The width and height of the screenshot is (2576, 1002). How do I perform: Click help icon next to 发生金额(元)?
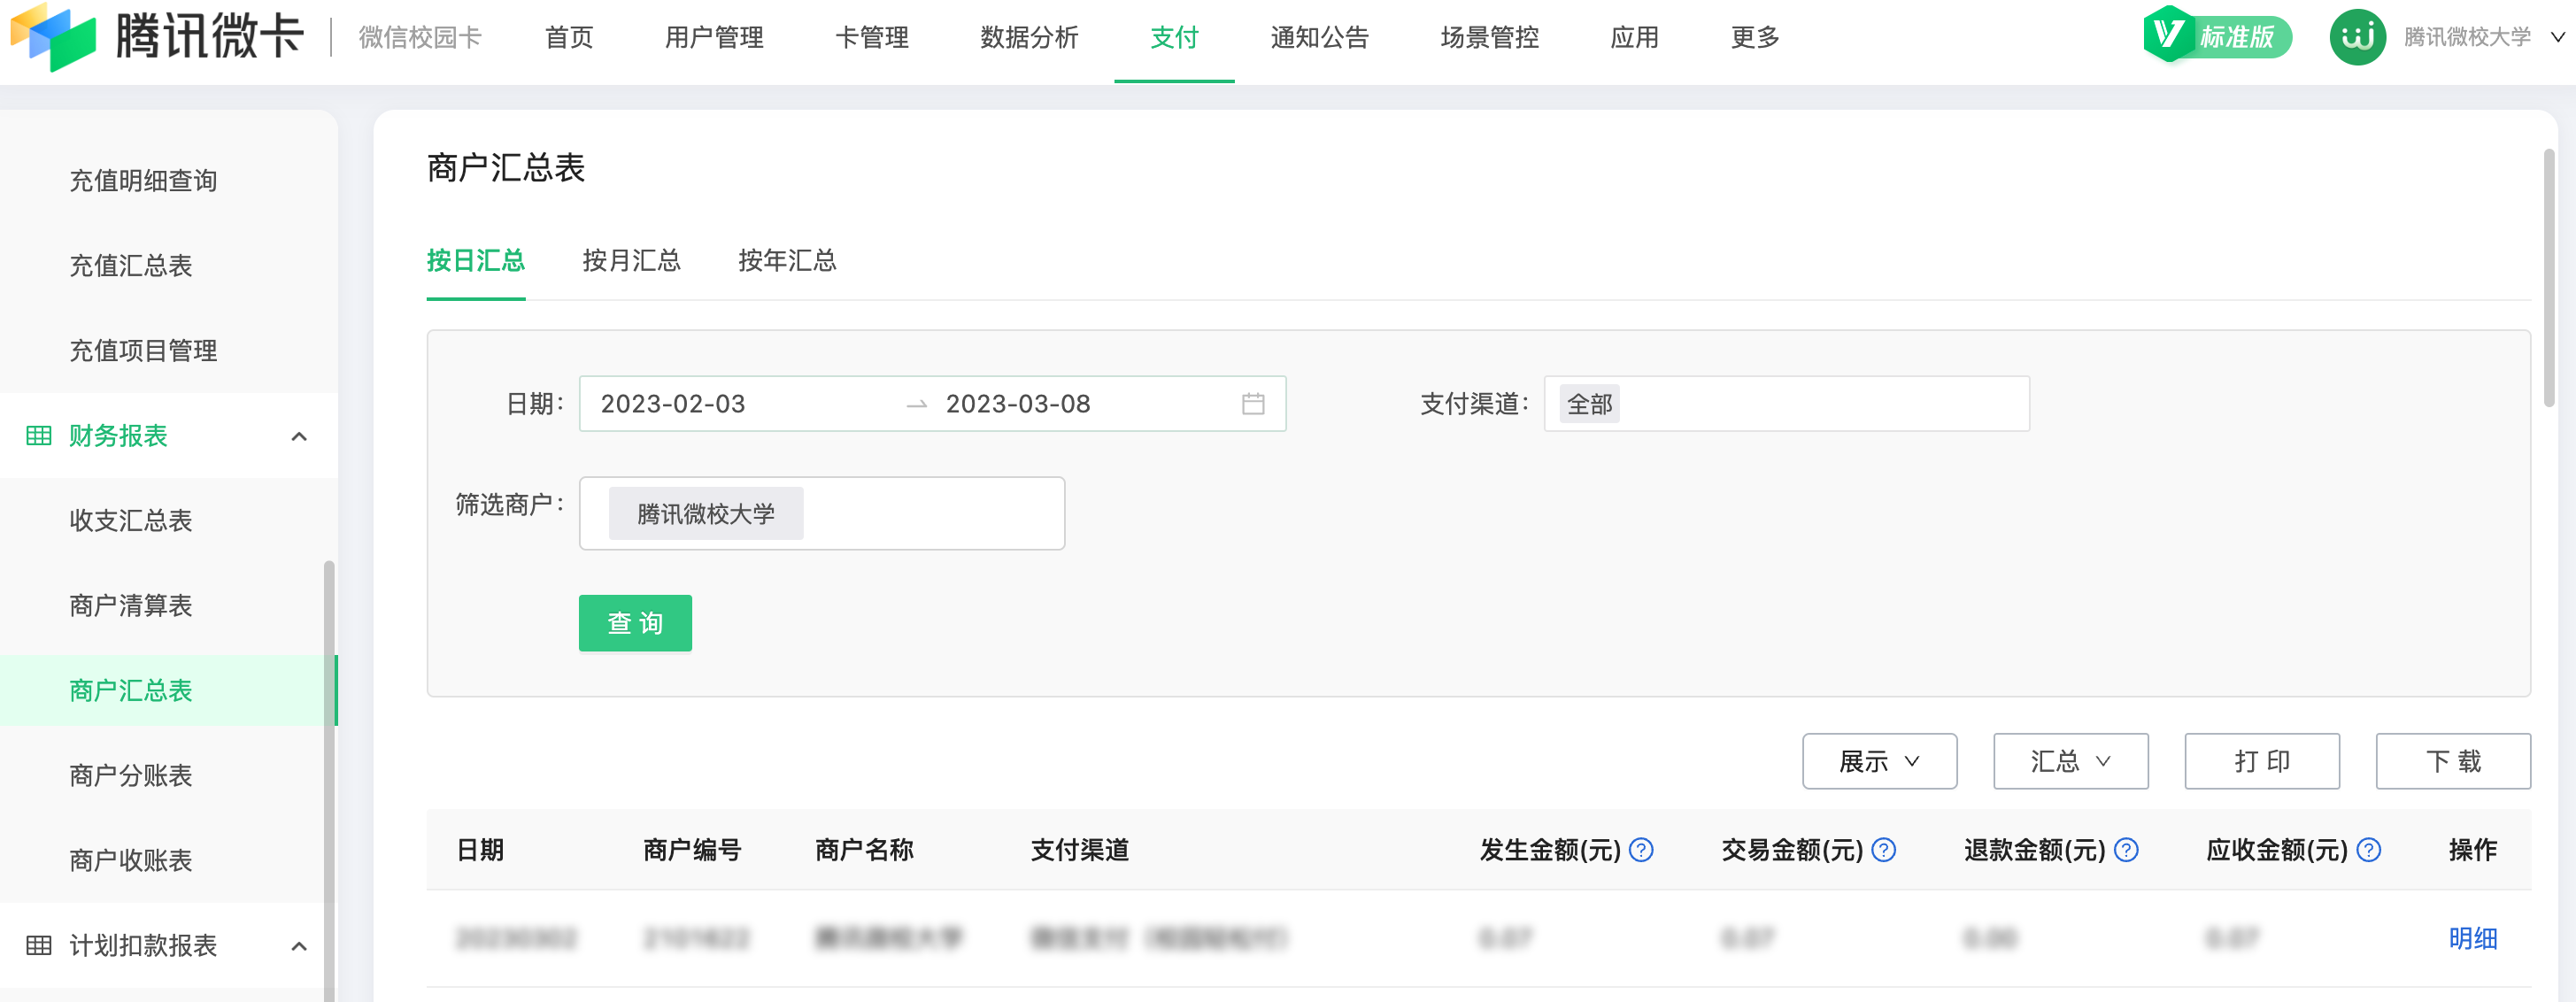point(1641,850)
